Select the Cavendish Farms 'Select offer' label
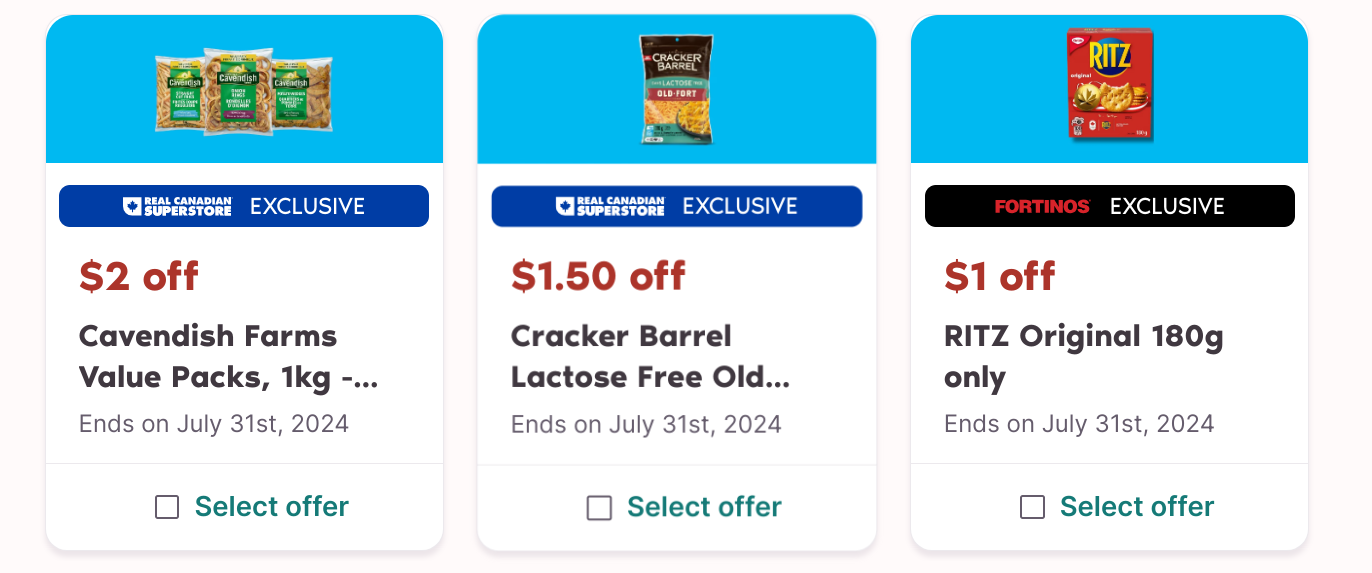 pos(272,507)
